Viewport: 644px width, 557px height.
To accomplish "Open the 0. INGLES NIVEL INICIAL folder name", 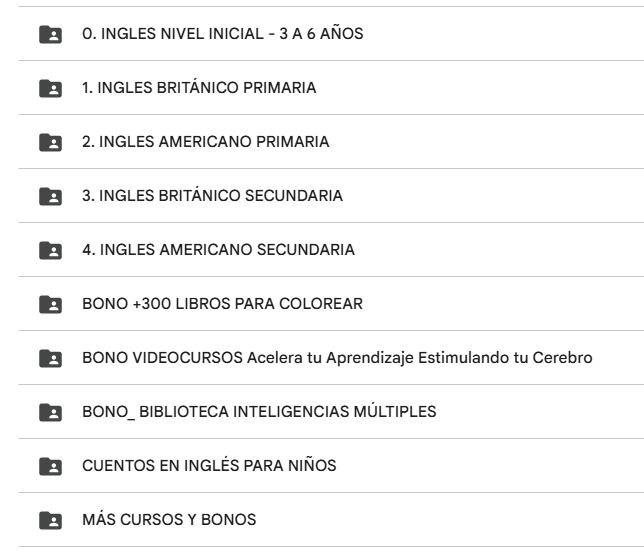I will (x=222, y=35).
